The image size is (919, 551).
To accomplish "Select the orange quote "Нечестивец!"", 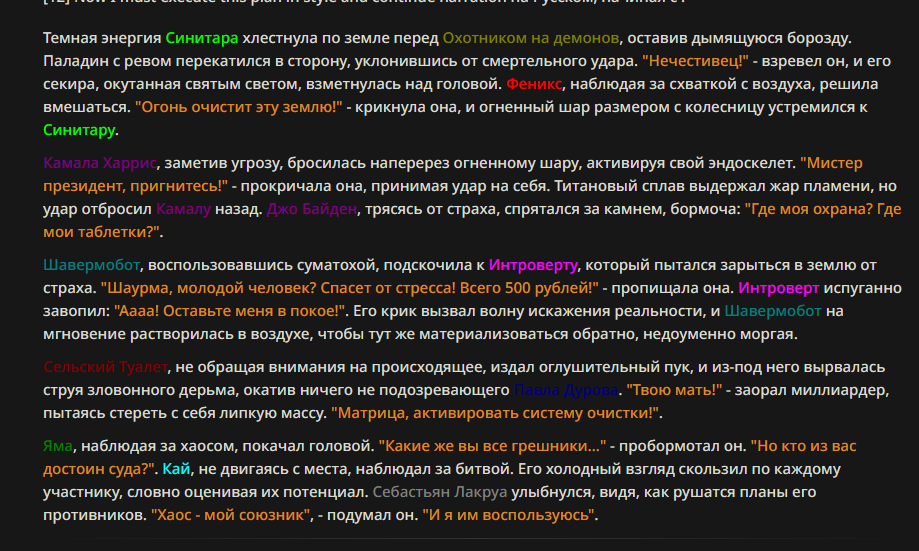I will (695, 61).
